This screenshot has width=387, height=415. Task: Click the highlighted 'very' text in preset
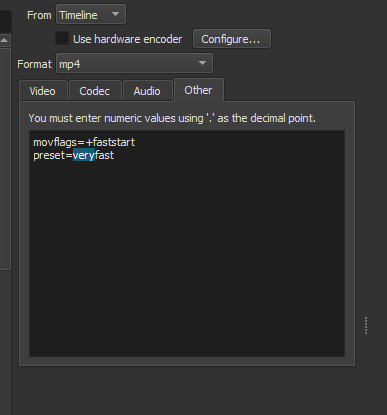click(84, 155)
